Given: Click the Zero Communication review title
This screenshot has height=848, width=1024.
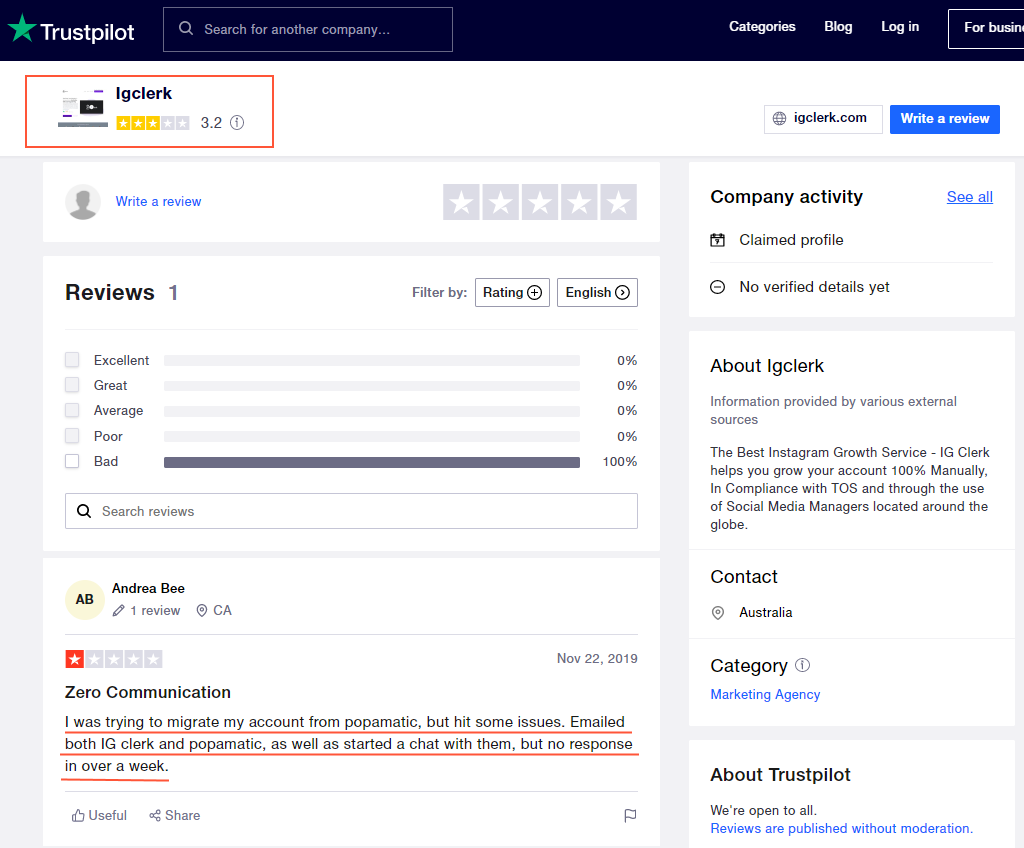Looking at the screenshot, I should pyautogui.click(x=148, y=692).
